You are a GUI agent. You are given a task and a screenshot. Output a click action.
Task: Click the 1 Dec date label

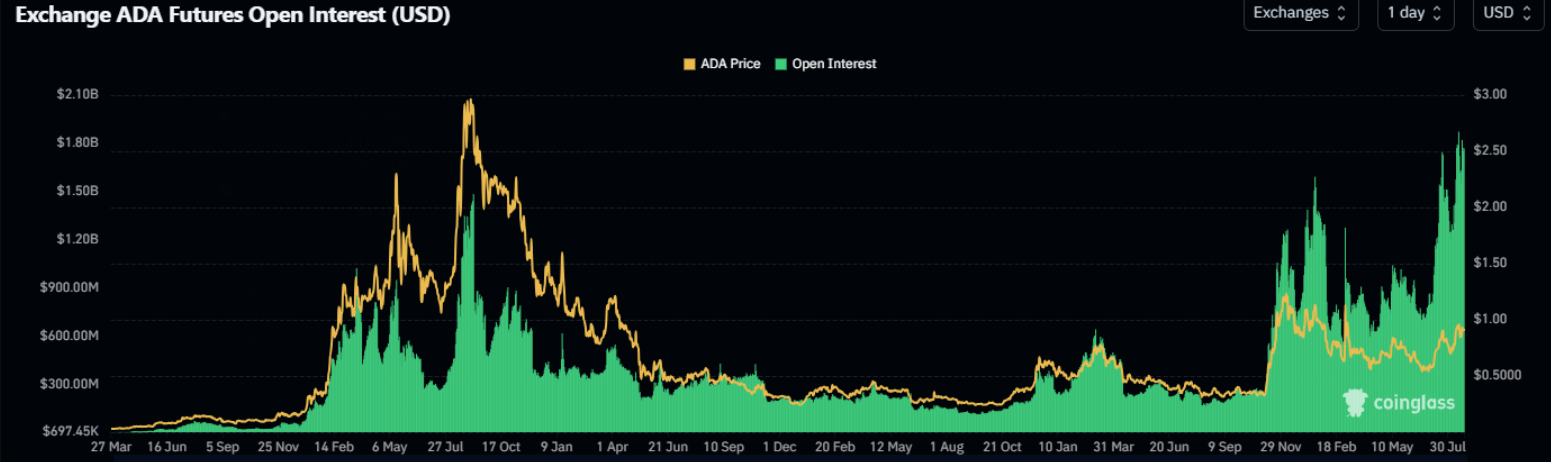point(779,448)
